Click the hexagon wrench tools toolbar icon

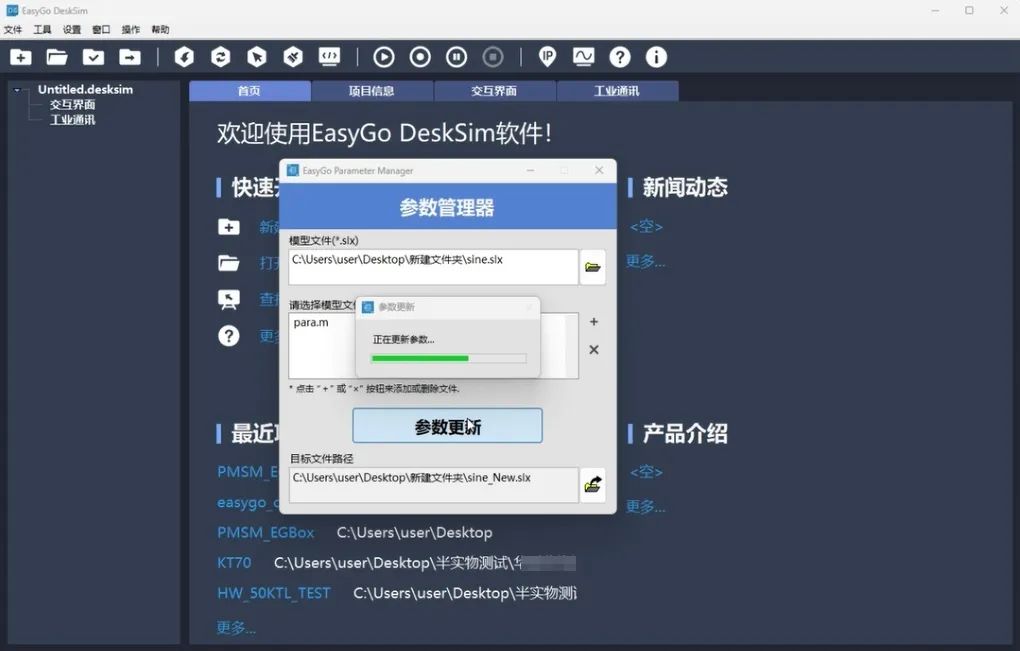coord(293,57)
